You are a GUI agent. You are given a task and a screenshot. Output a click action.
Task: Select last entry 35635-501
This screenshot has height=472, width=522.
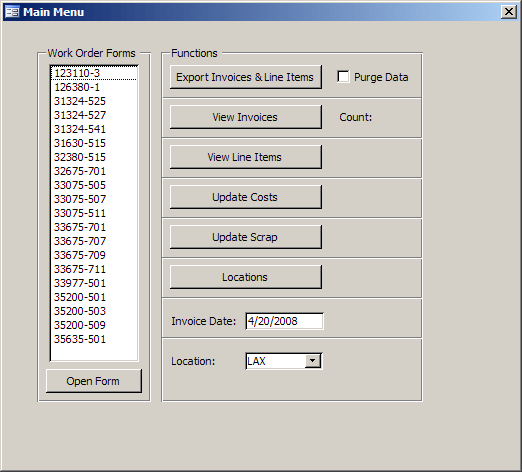point(94,339)
